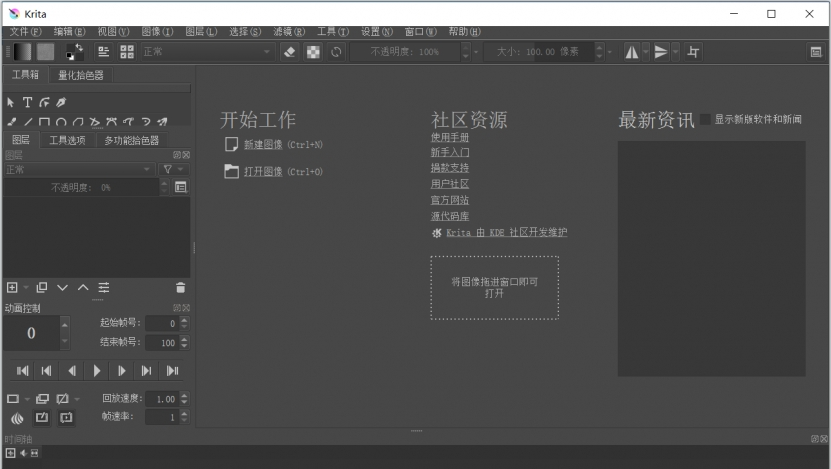Click the add layer plus icon
Screen dimensions: 831x469
tap(12, 287)
